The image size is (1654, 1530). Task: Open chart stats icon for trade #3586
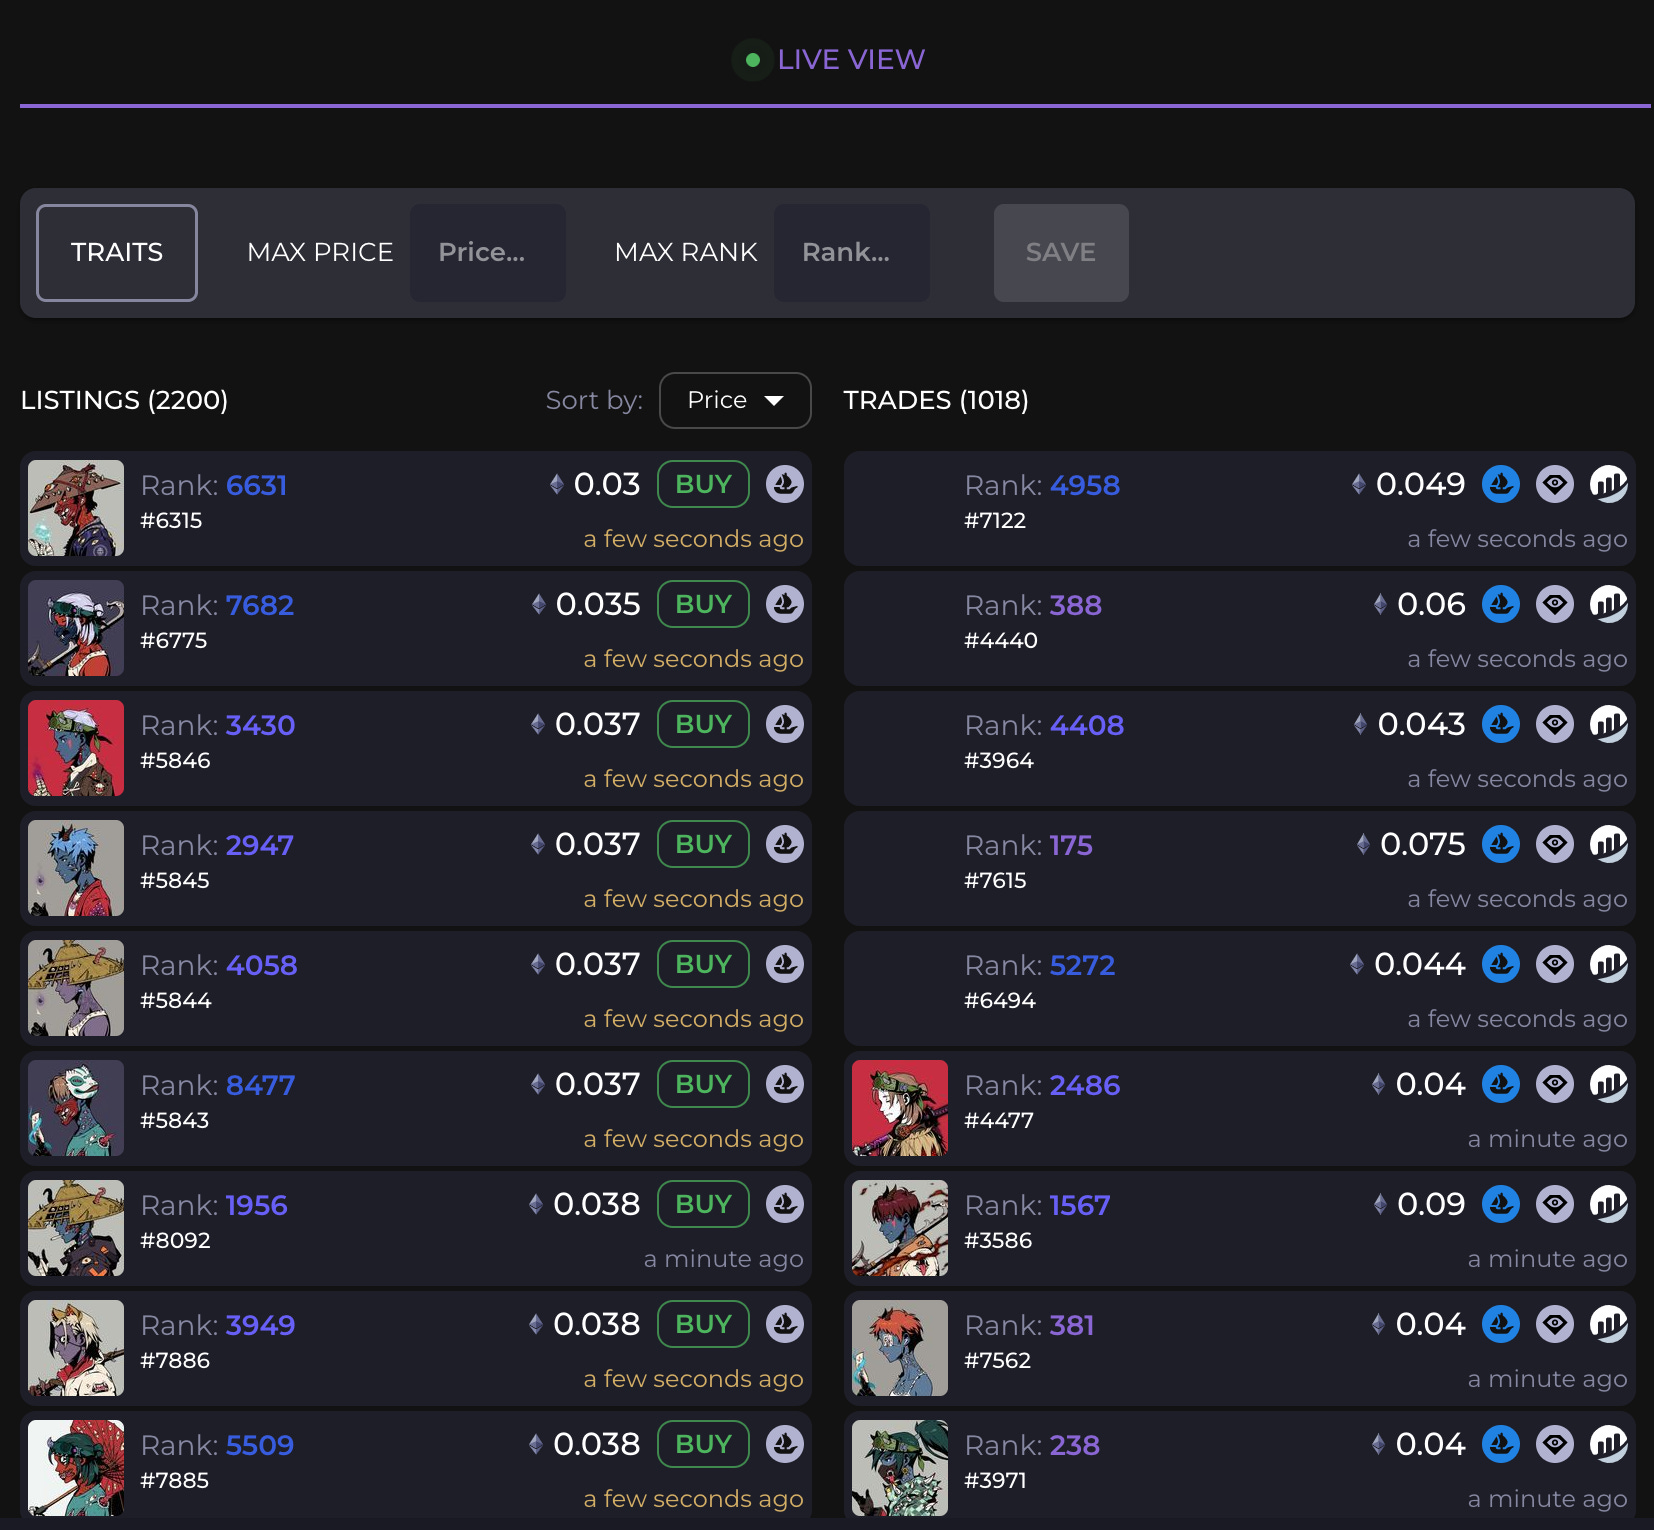click(1609, 1204)
